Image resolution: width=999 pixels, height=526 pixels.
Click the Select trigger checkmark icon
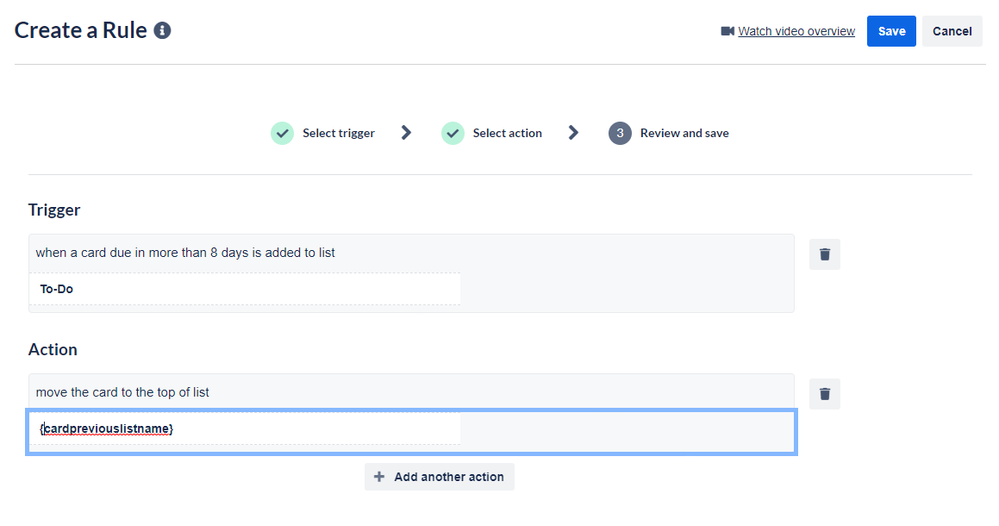pyautogui.click(x=282, y=133)
